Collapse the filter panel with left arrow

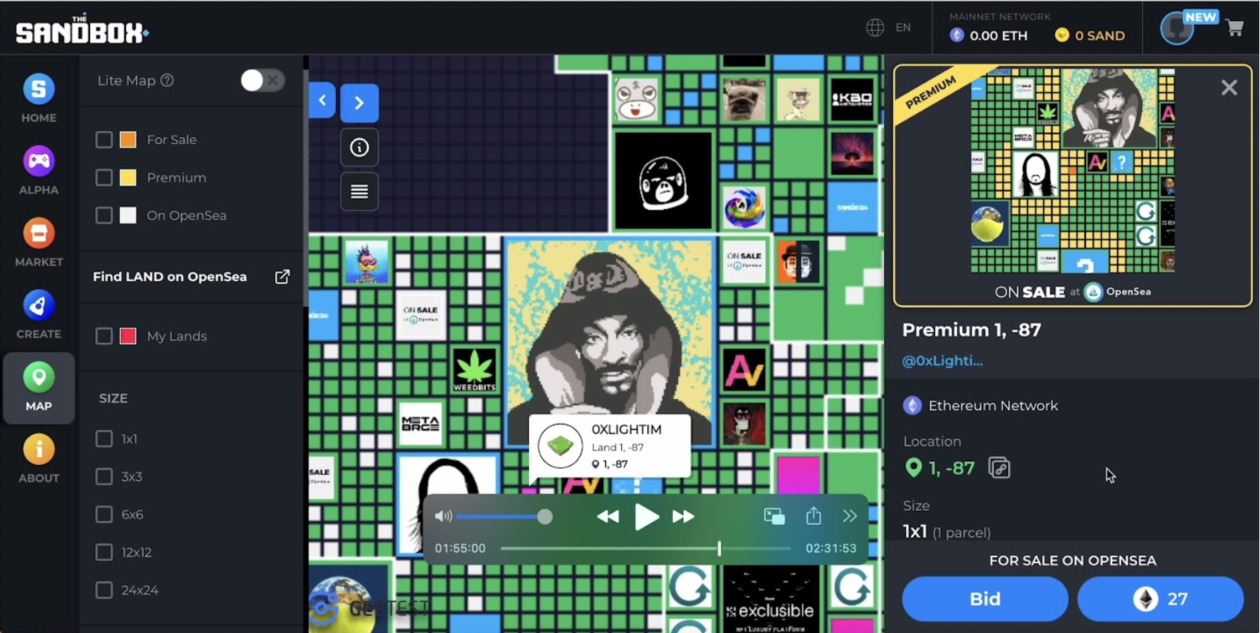click(322, 100)
